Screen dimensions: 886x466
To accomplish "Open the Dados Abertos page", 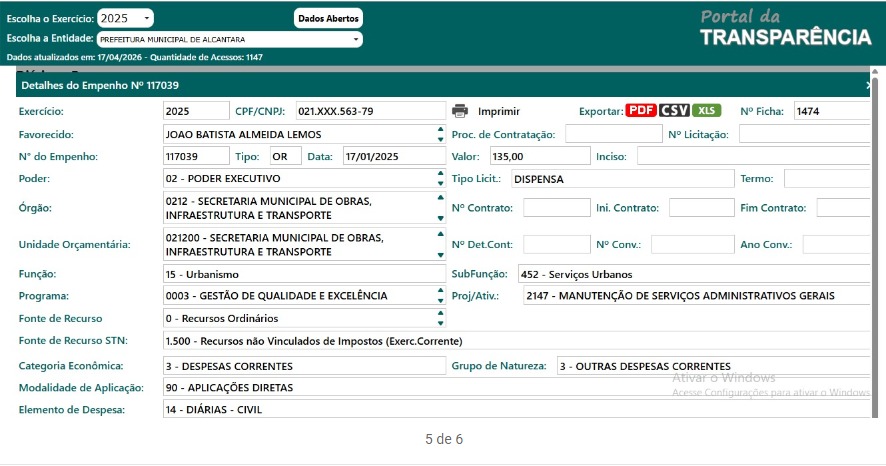I will (328, 19).
